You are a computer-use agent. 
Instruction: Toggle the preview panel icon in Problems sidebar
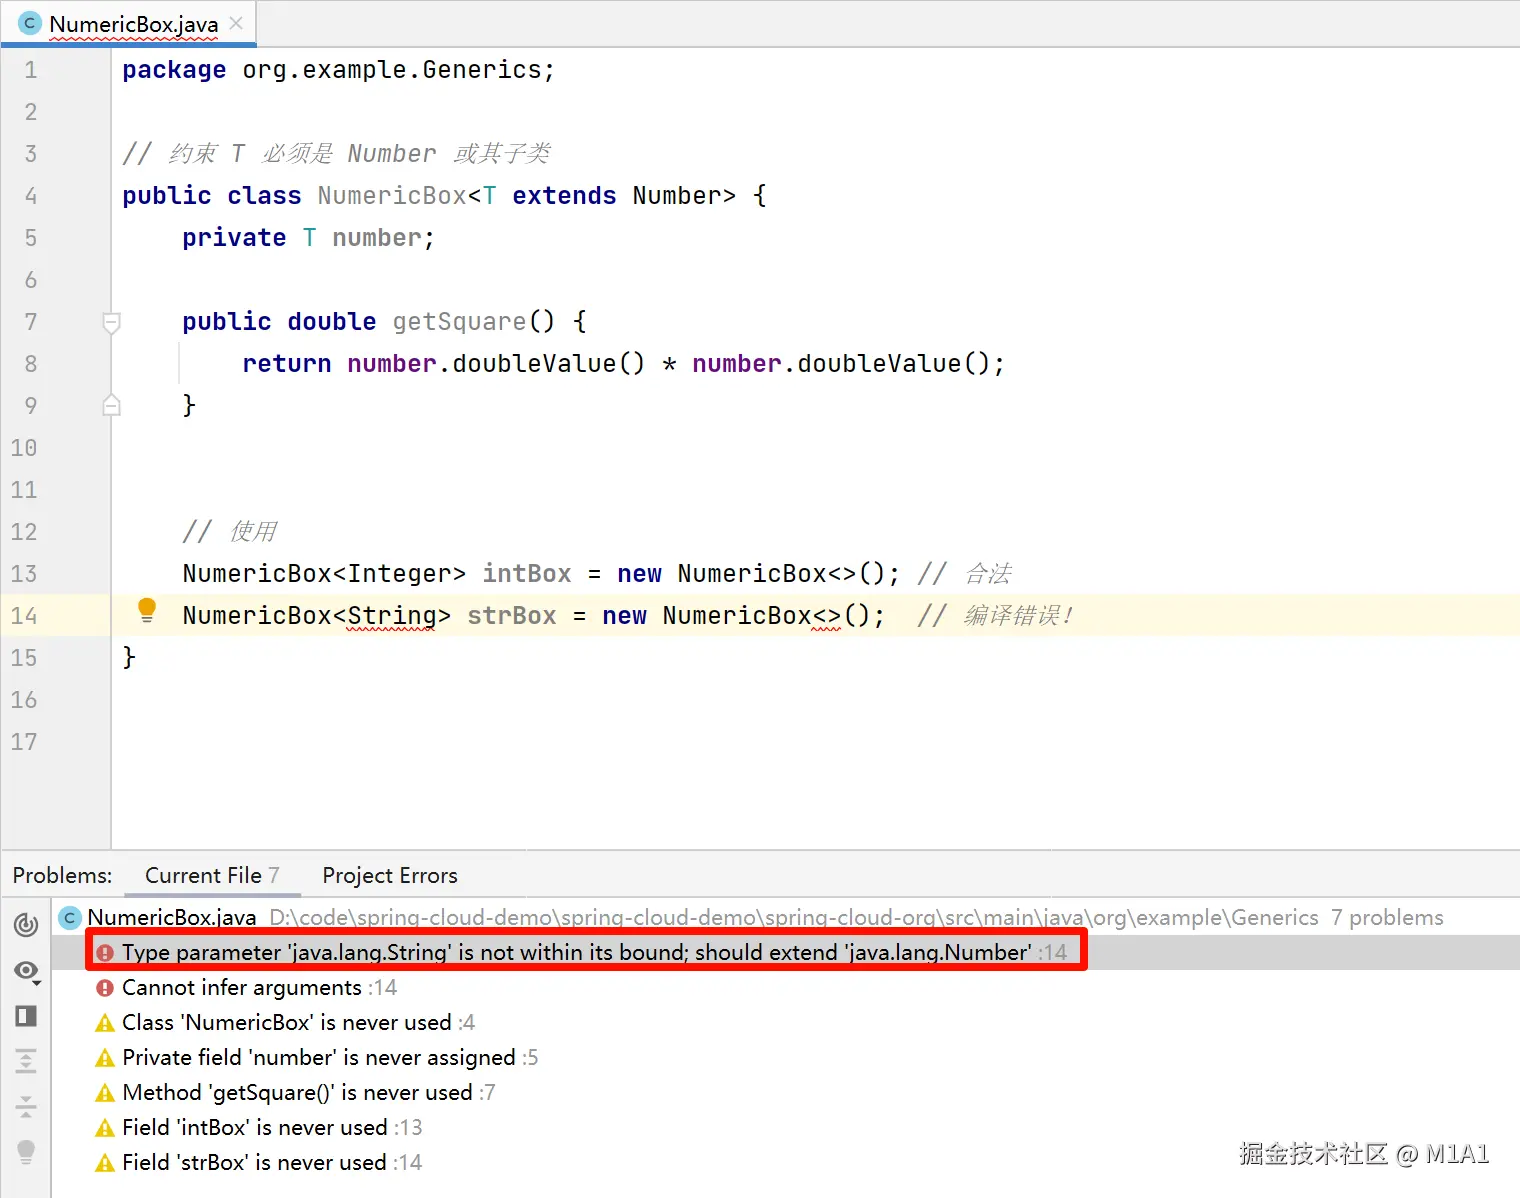click(x=26, y=1016)
